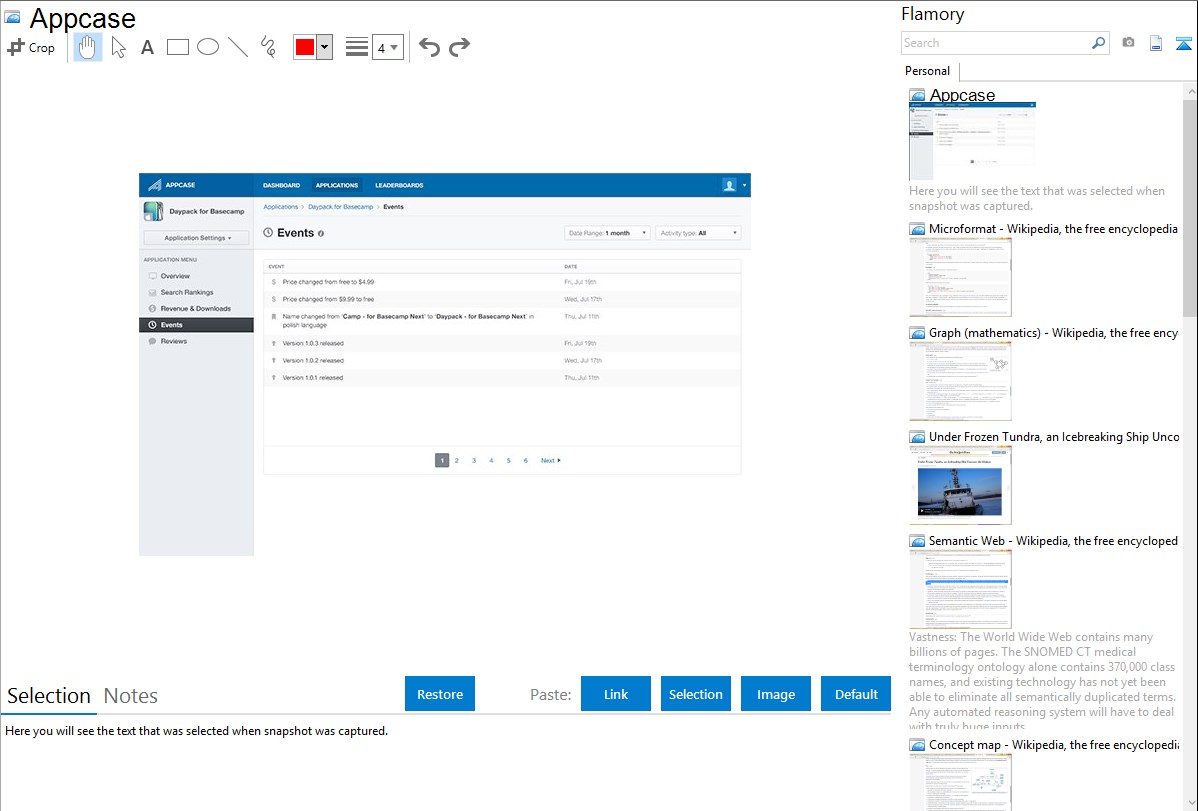
Task: Pick the rectangle drawing tool
Action: coord(178,47)
